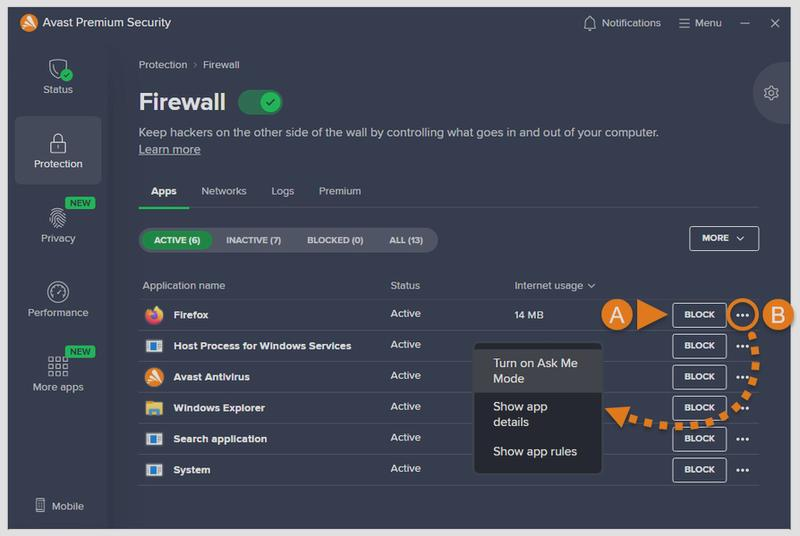Open more options for Search application row
800x536 pixels.
coord(742,439)
